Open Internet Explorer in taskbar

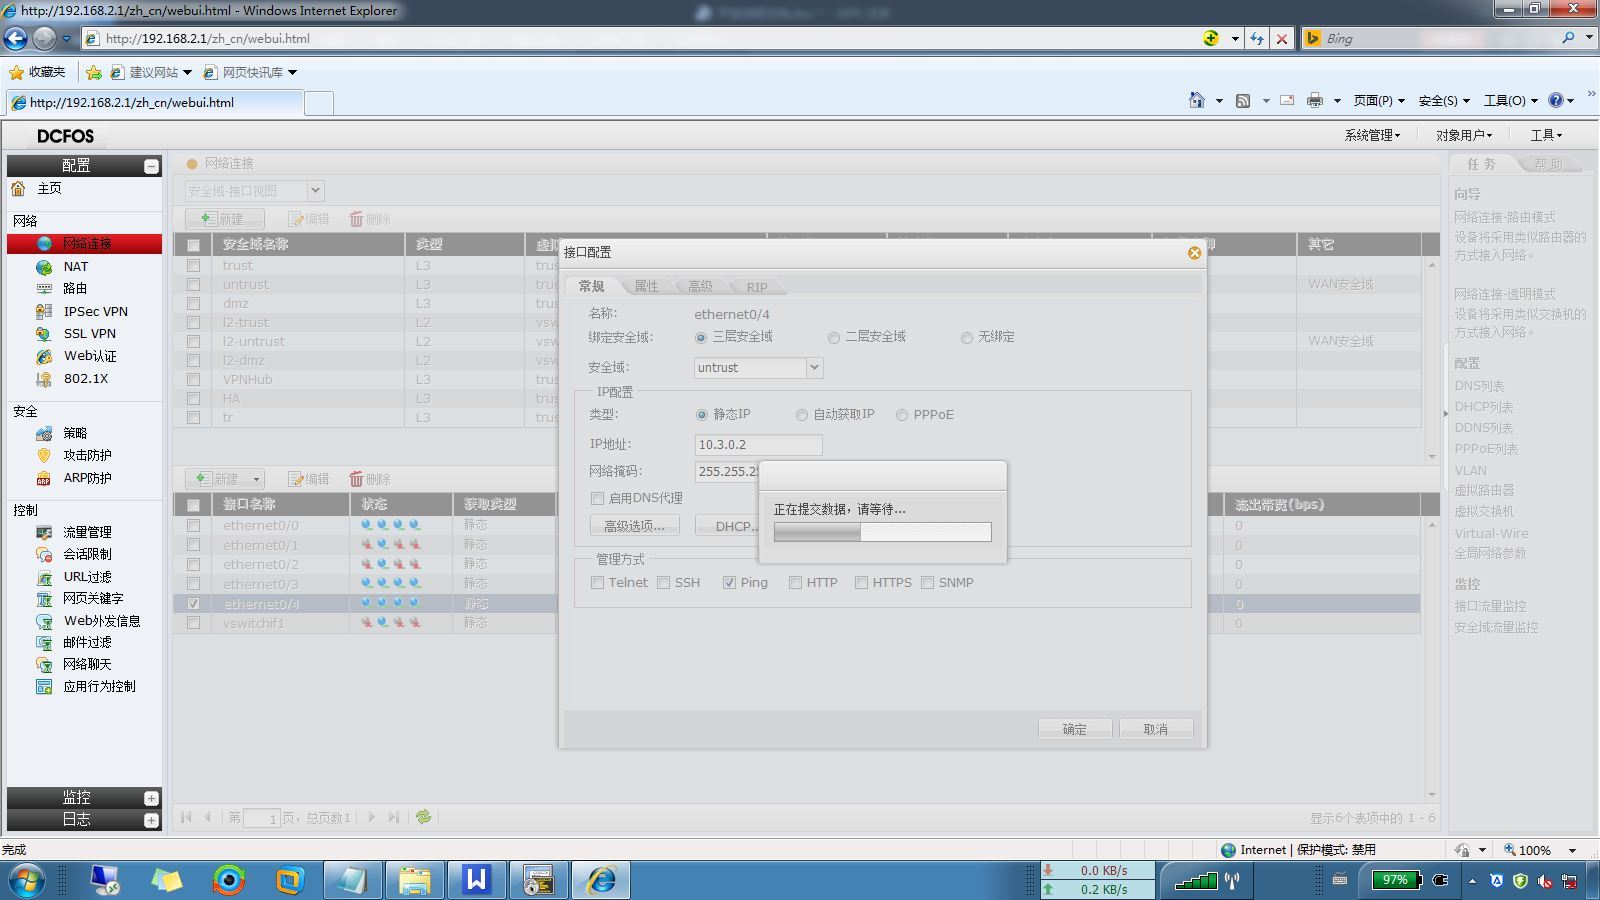coord(601,880)
